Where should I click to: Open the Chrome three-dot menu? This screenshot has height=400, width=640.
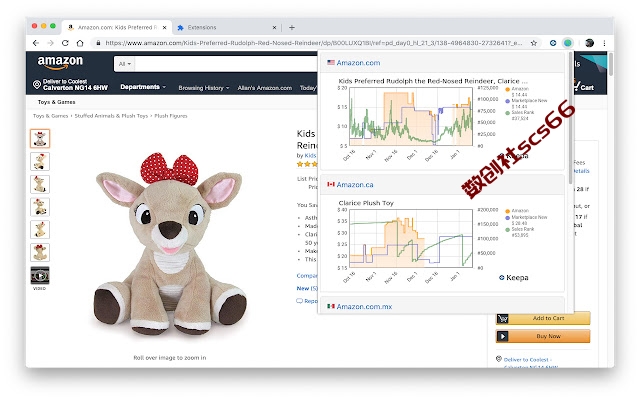[x=604, y=43]
